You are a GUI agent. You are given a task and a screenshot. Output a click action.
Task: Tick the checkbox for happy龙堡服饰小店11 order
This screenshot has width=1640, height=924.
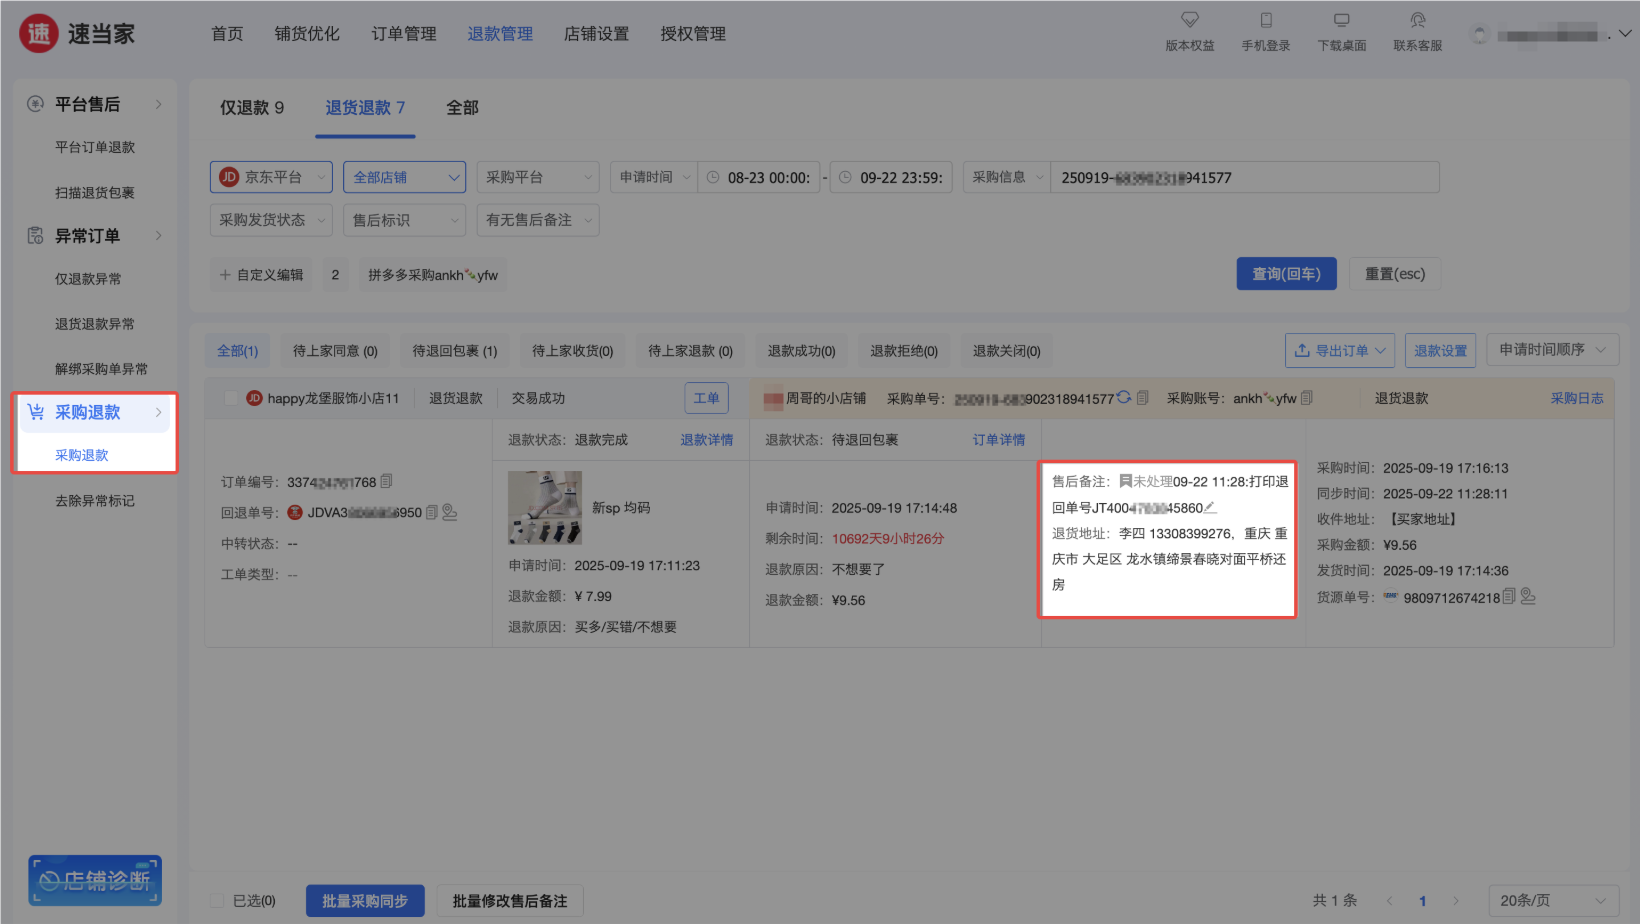[231, 398]
